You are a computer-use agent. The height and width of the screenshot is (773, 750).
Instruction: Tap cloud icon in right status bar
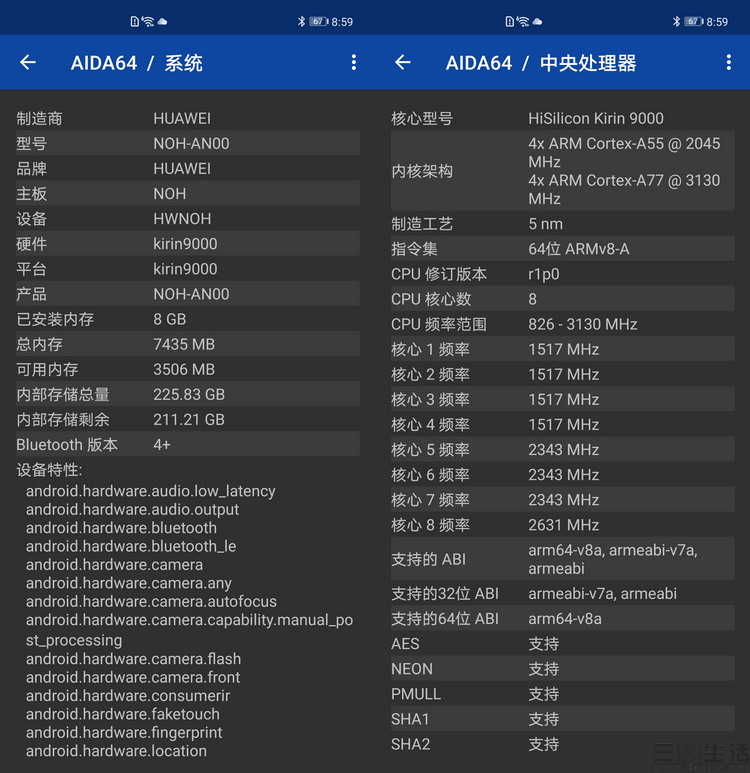tap(537, 22)
